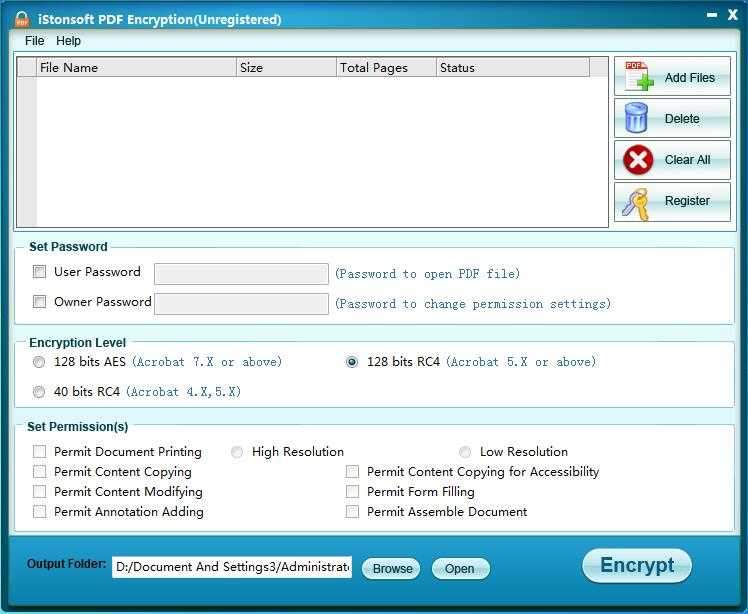
Task: Click the User Password input field
Action: [241, 274]
